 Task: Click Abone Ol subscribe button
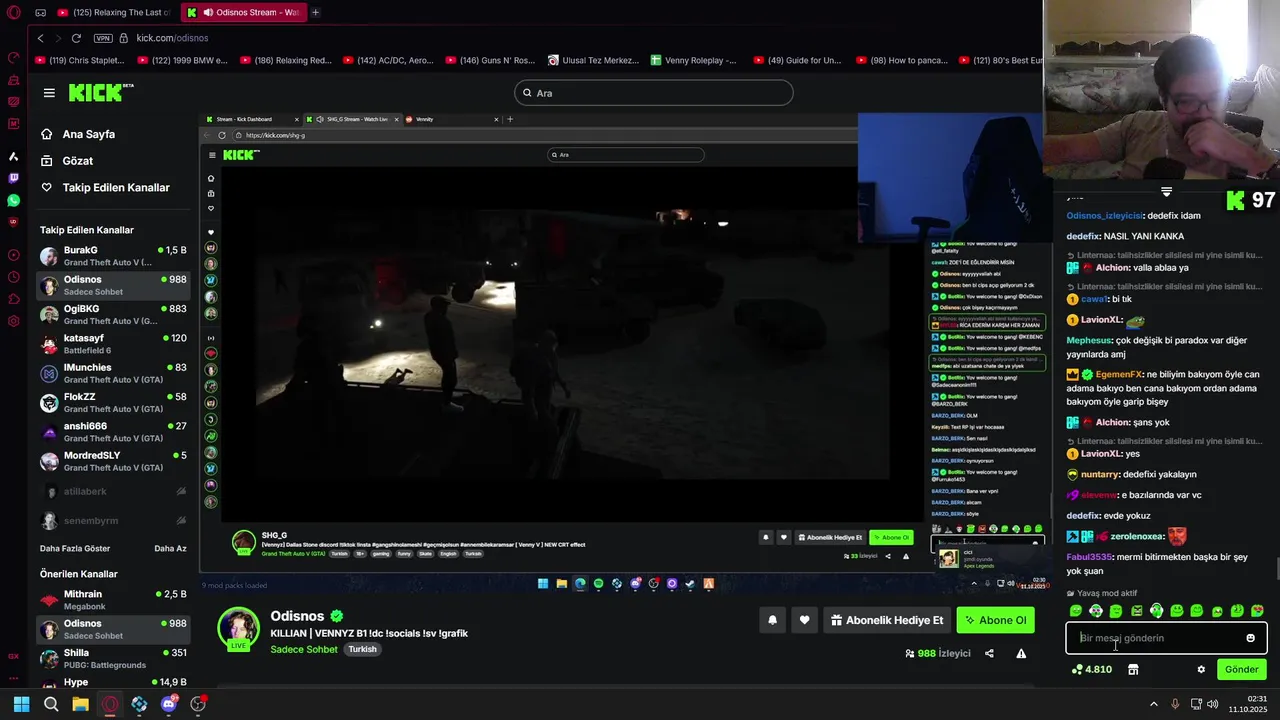point(995,620)
